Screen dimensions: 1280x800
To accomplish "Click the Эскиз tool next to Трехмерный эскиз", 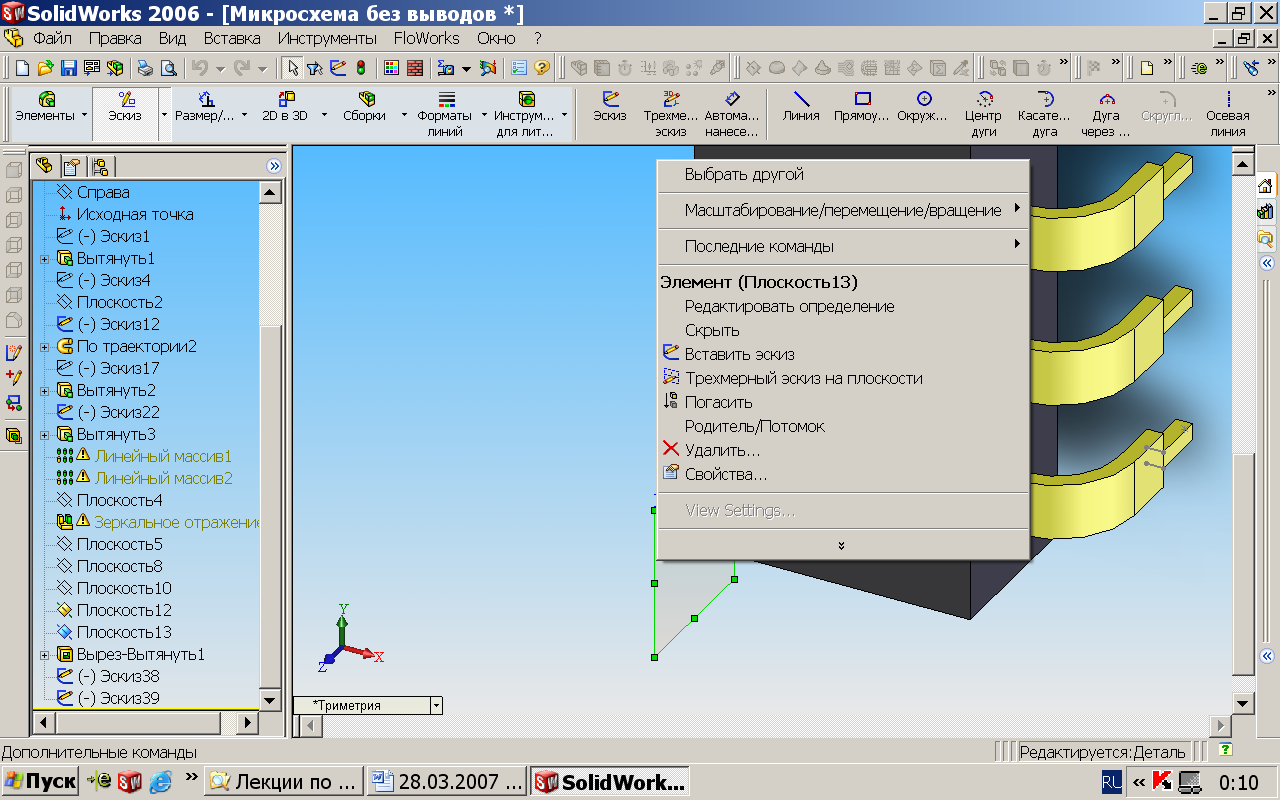I will tap(610, 106).
